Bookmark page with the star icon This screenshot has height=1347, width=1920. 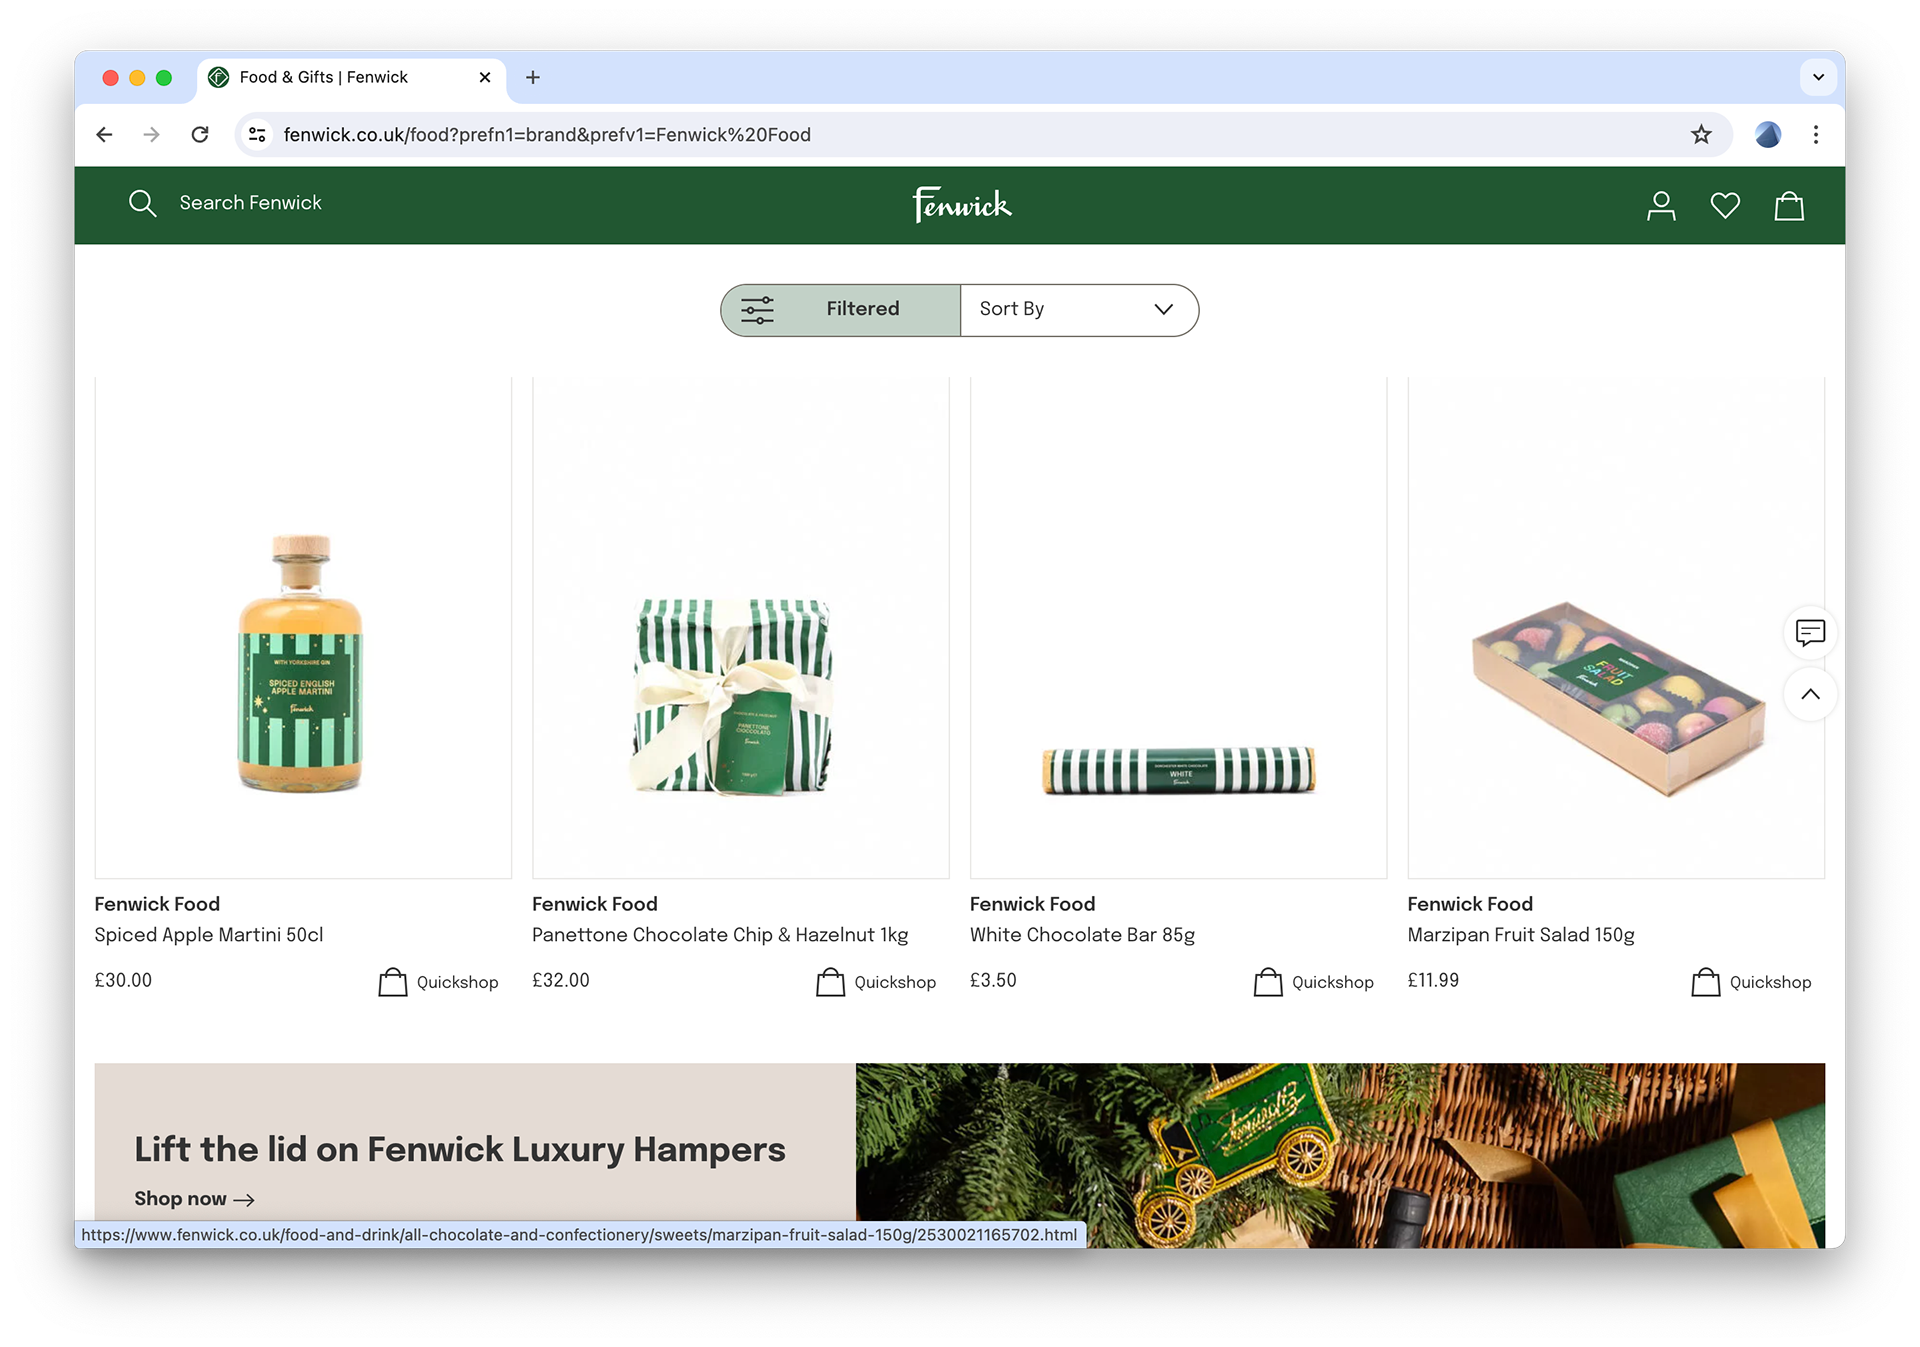click(1701, 135)
